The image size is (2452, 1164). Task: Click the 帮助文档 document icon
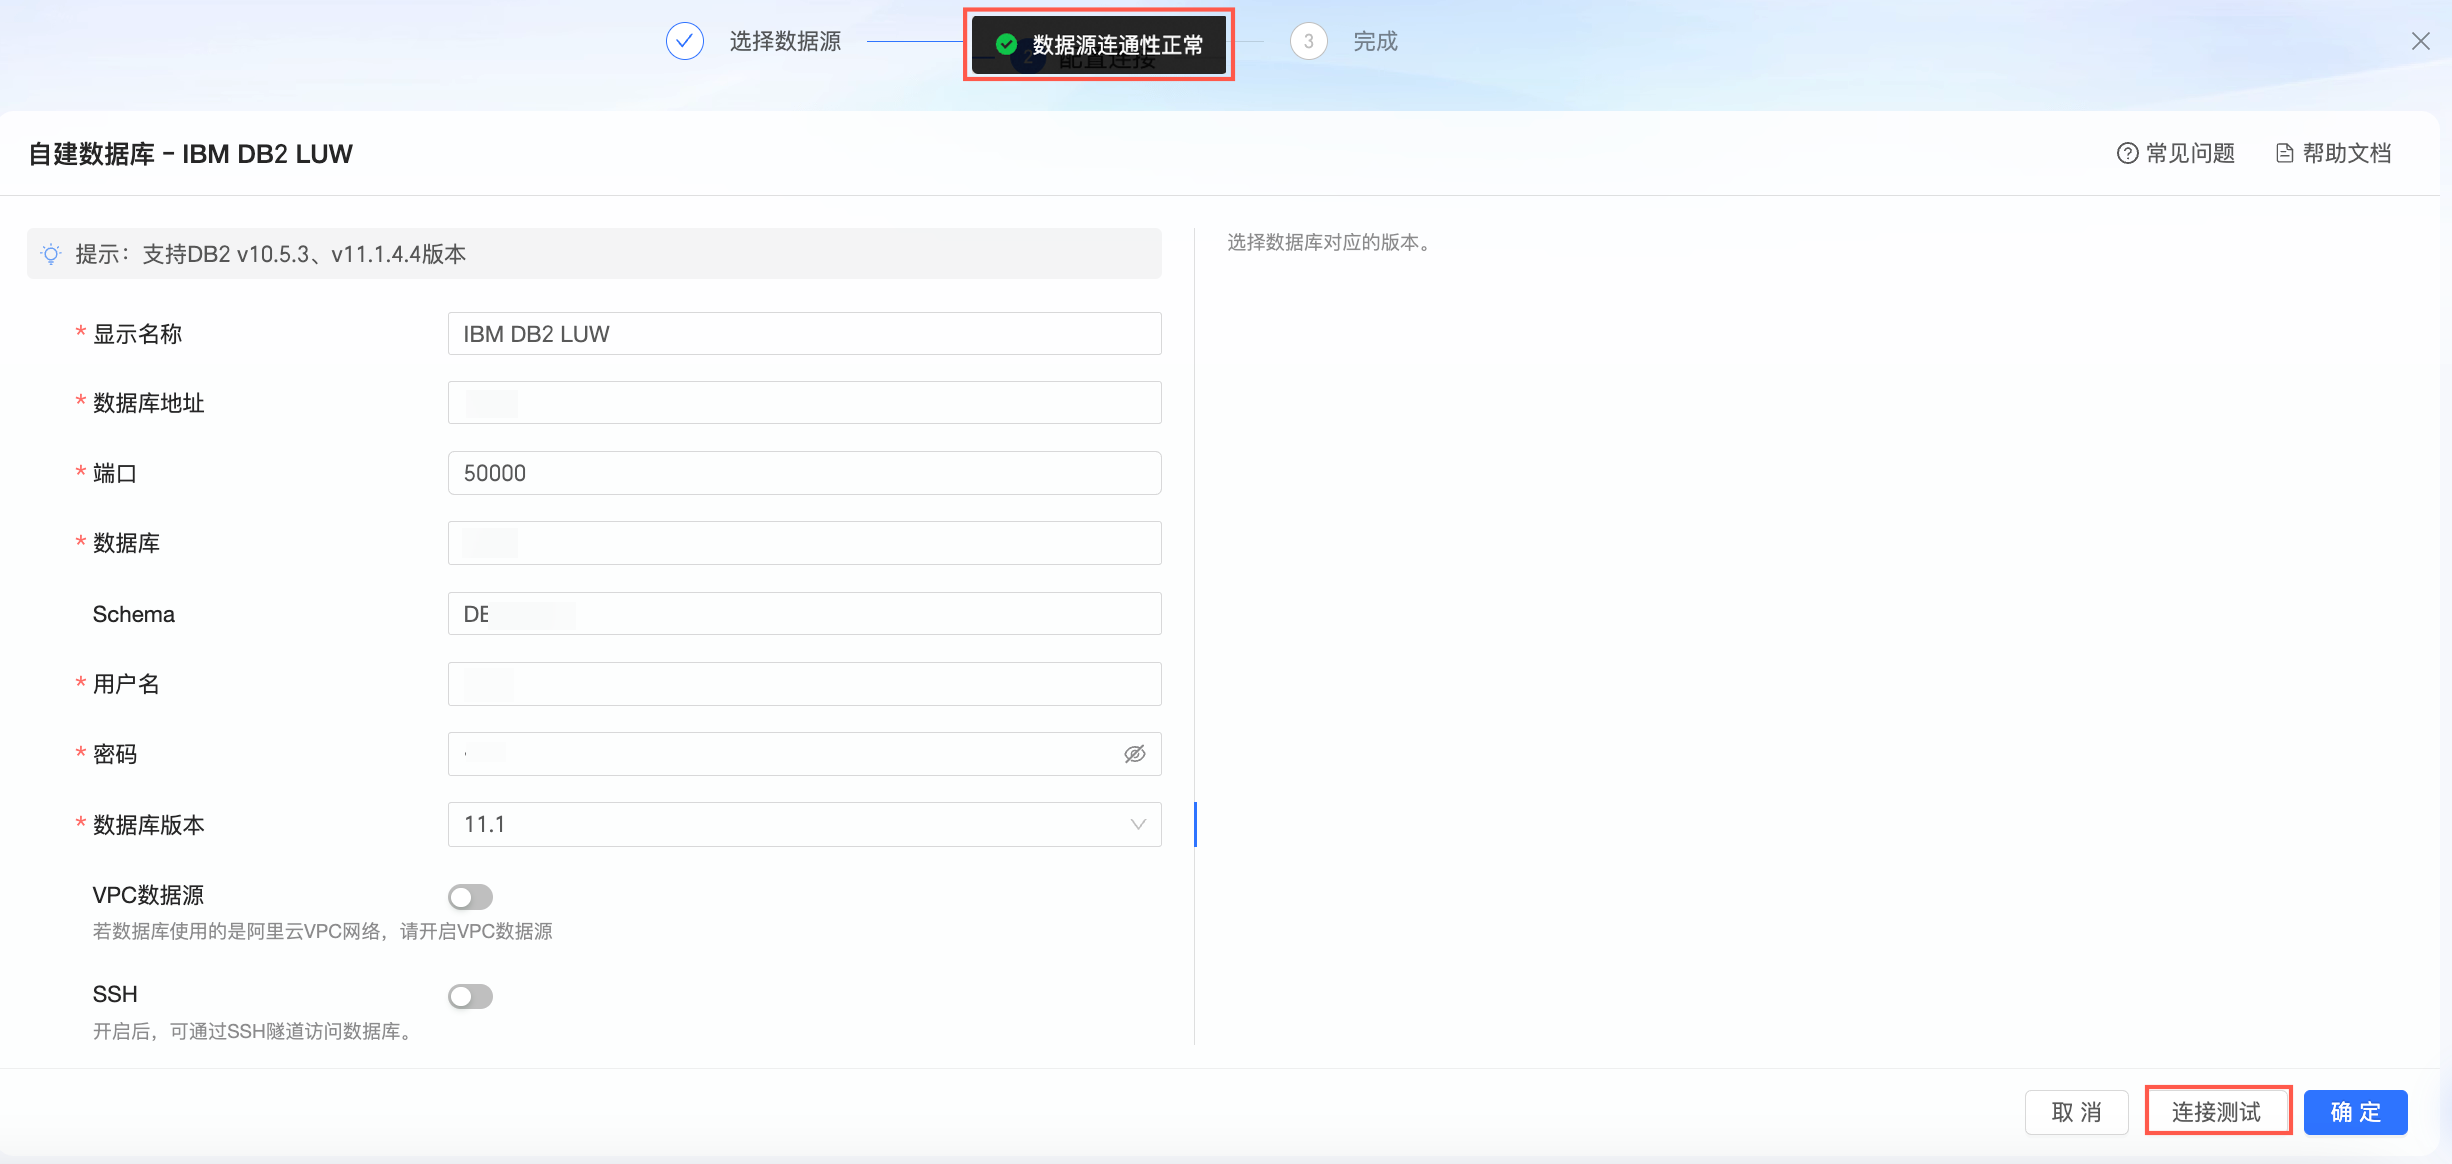(2285, 153)
